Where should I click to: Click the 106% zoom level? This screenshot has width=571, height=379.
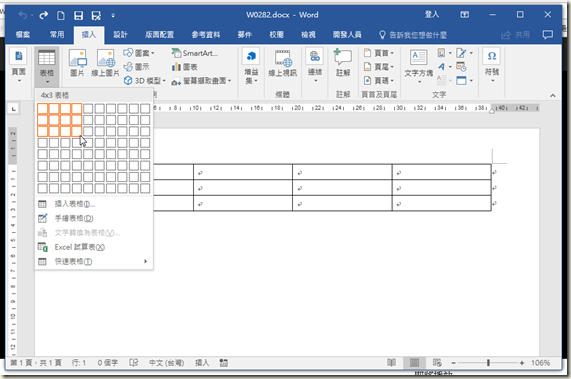point(540,363)
